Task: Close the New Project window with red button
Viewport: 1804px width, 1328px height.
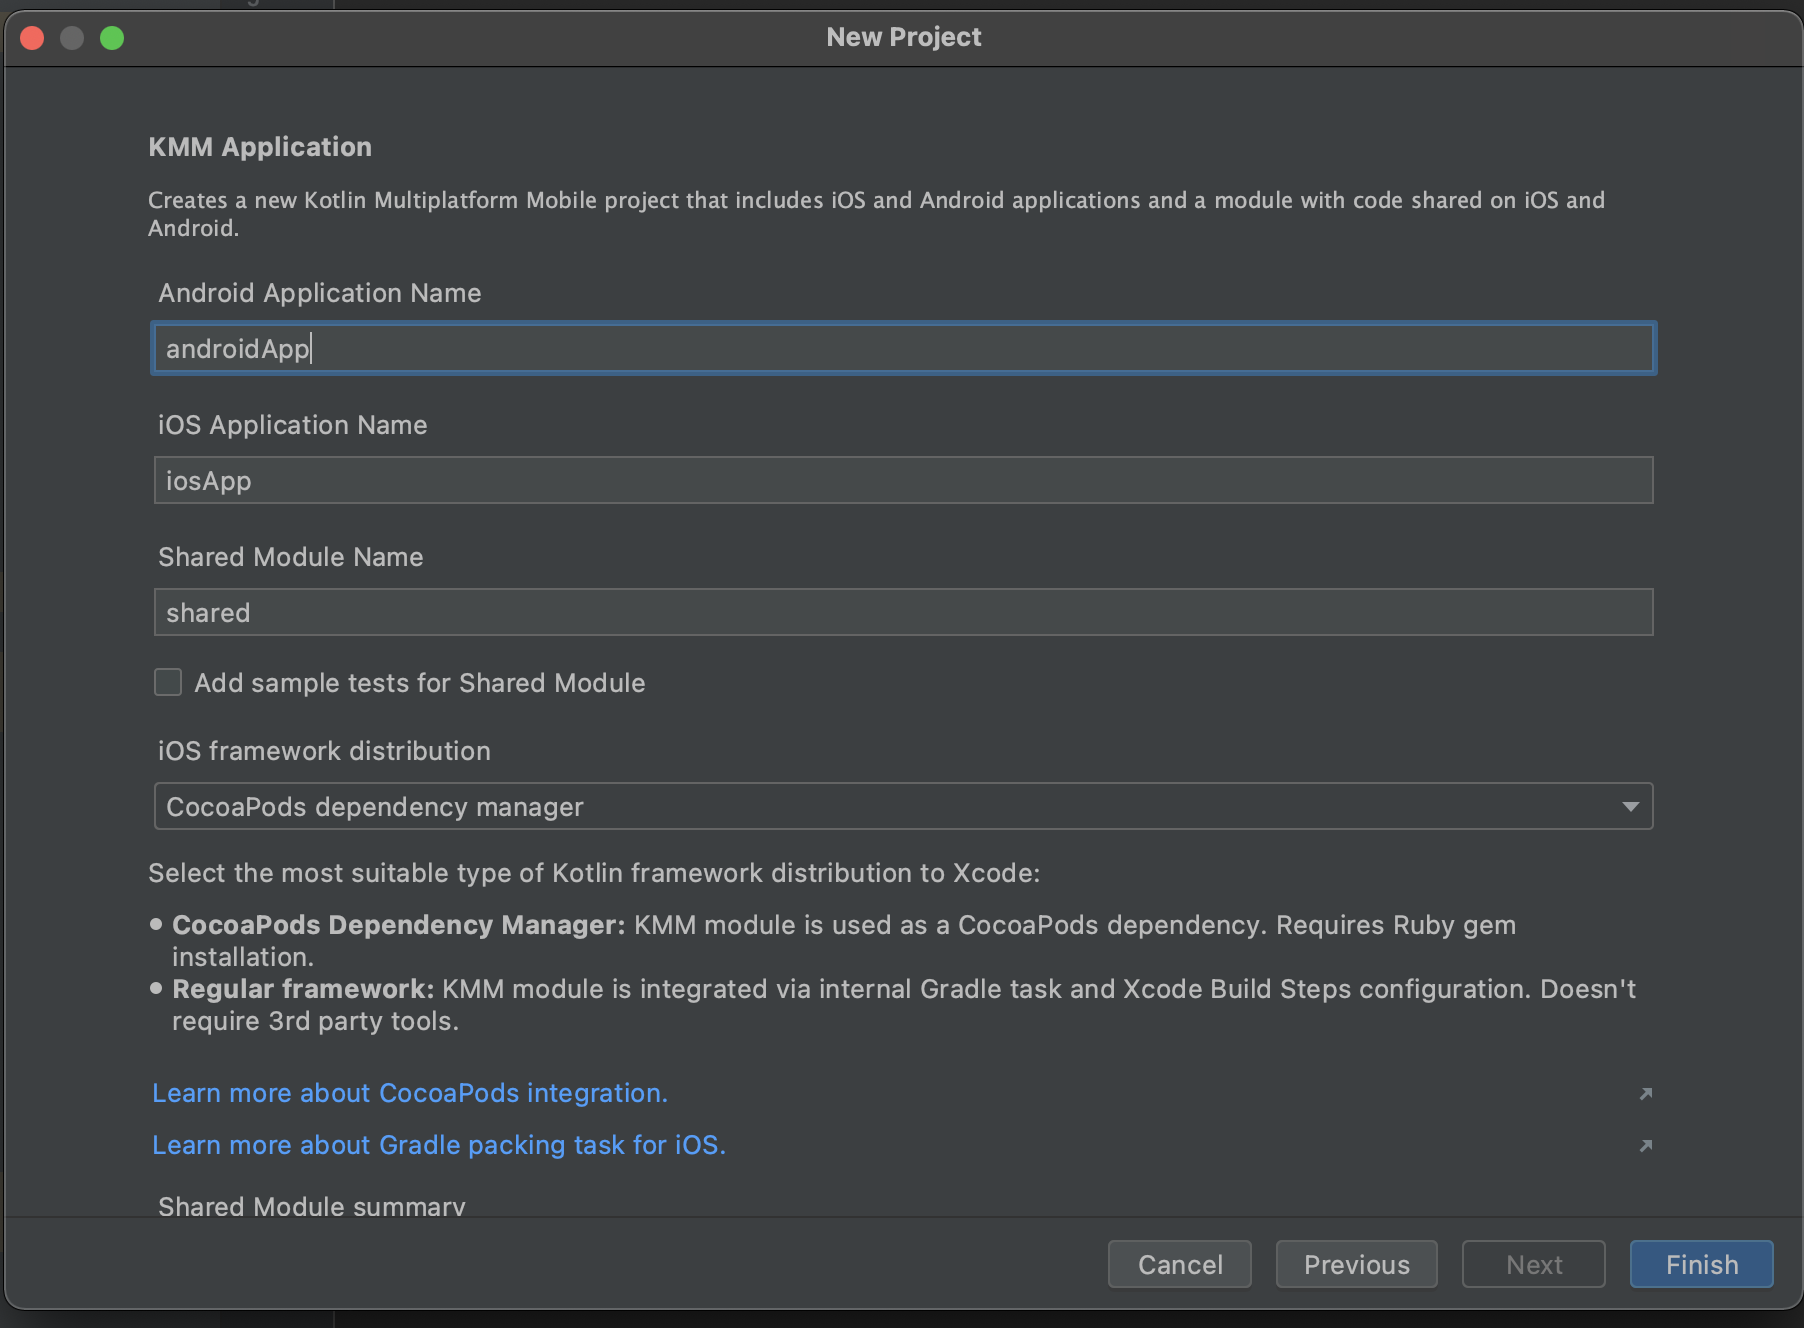Action: (32, 38)
